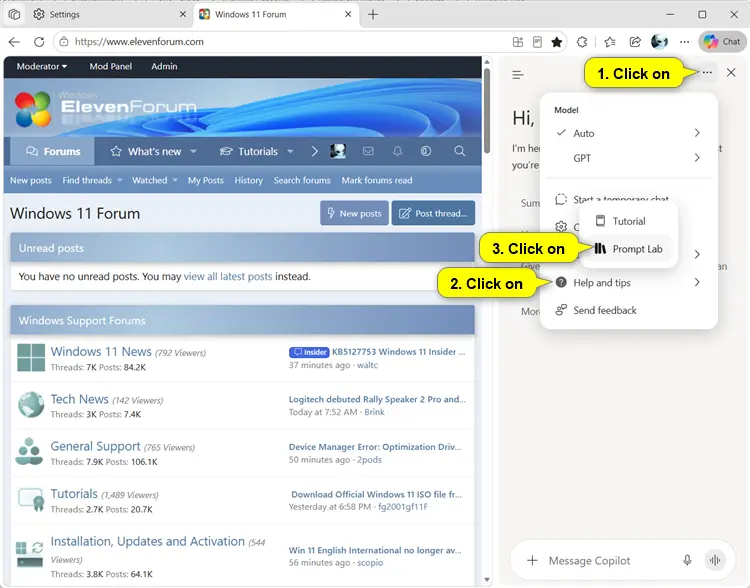Click the History link
Image resolution: width=750 pixels, height=588 pixels.
pyautogui.click(x=248, y=180)
